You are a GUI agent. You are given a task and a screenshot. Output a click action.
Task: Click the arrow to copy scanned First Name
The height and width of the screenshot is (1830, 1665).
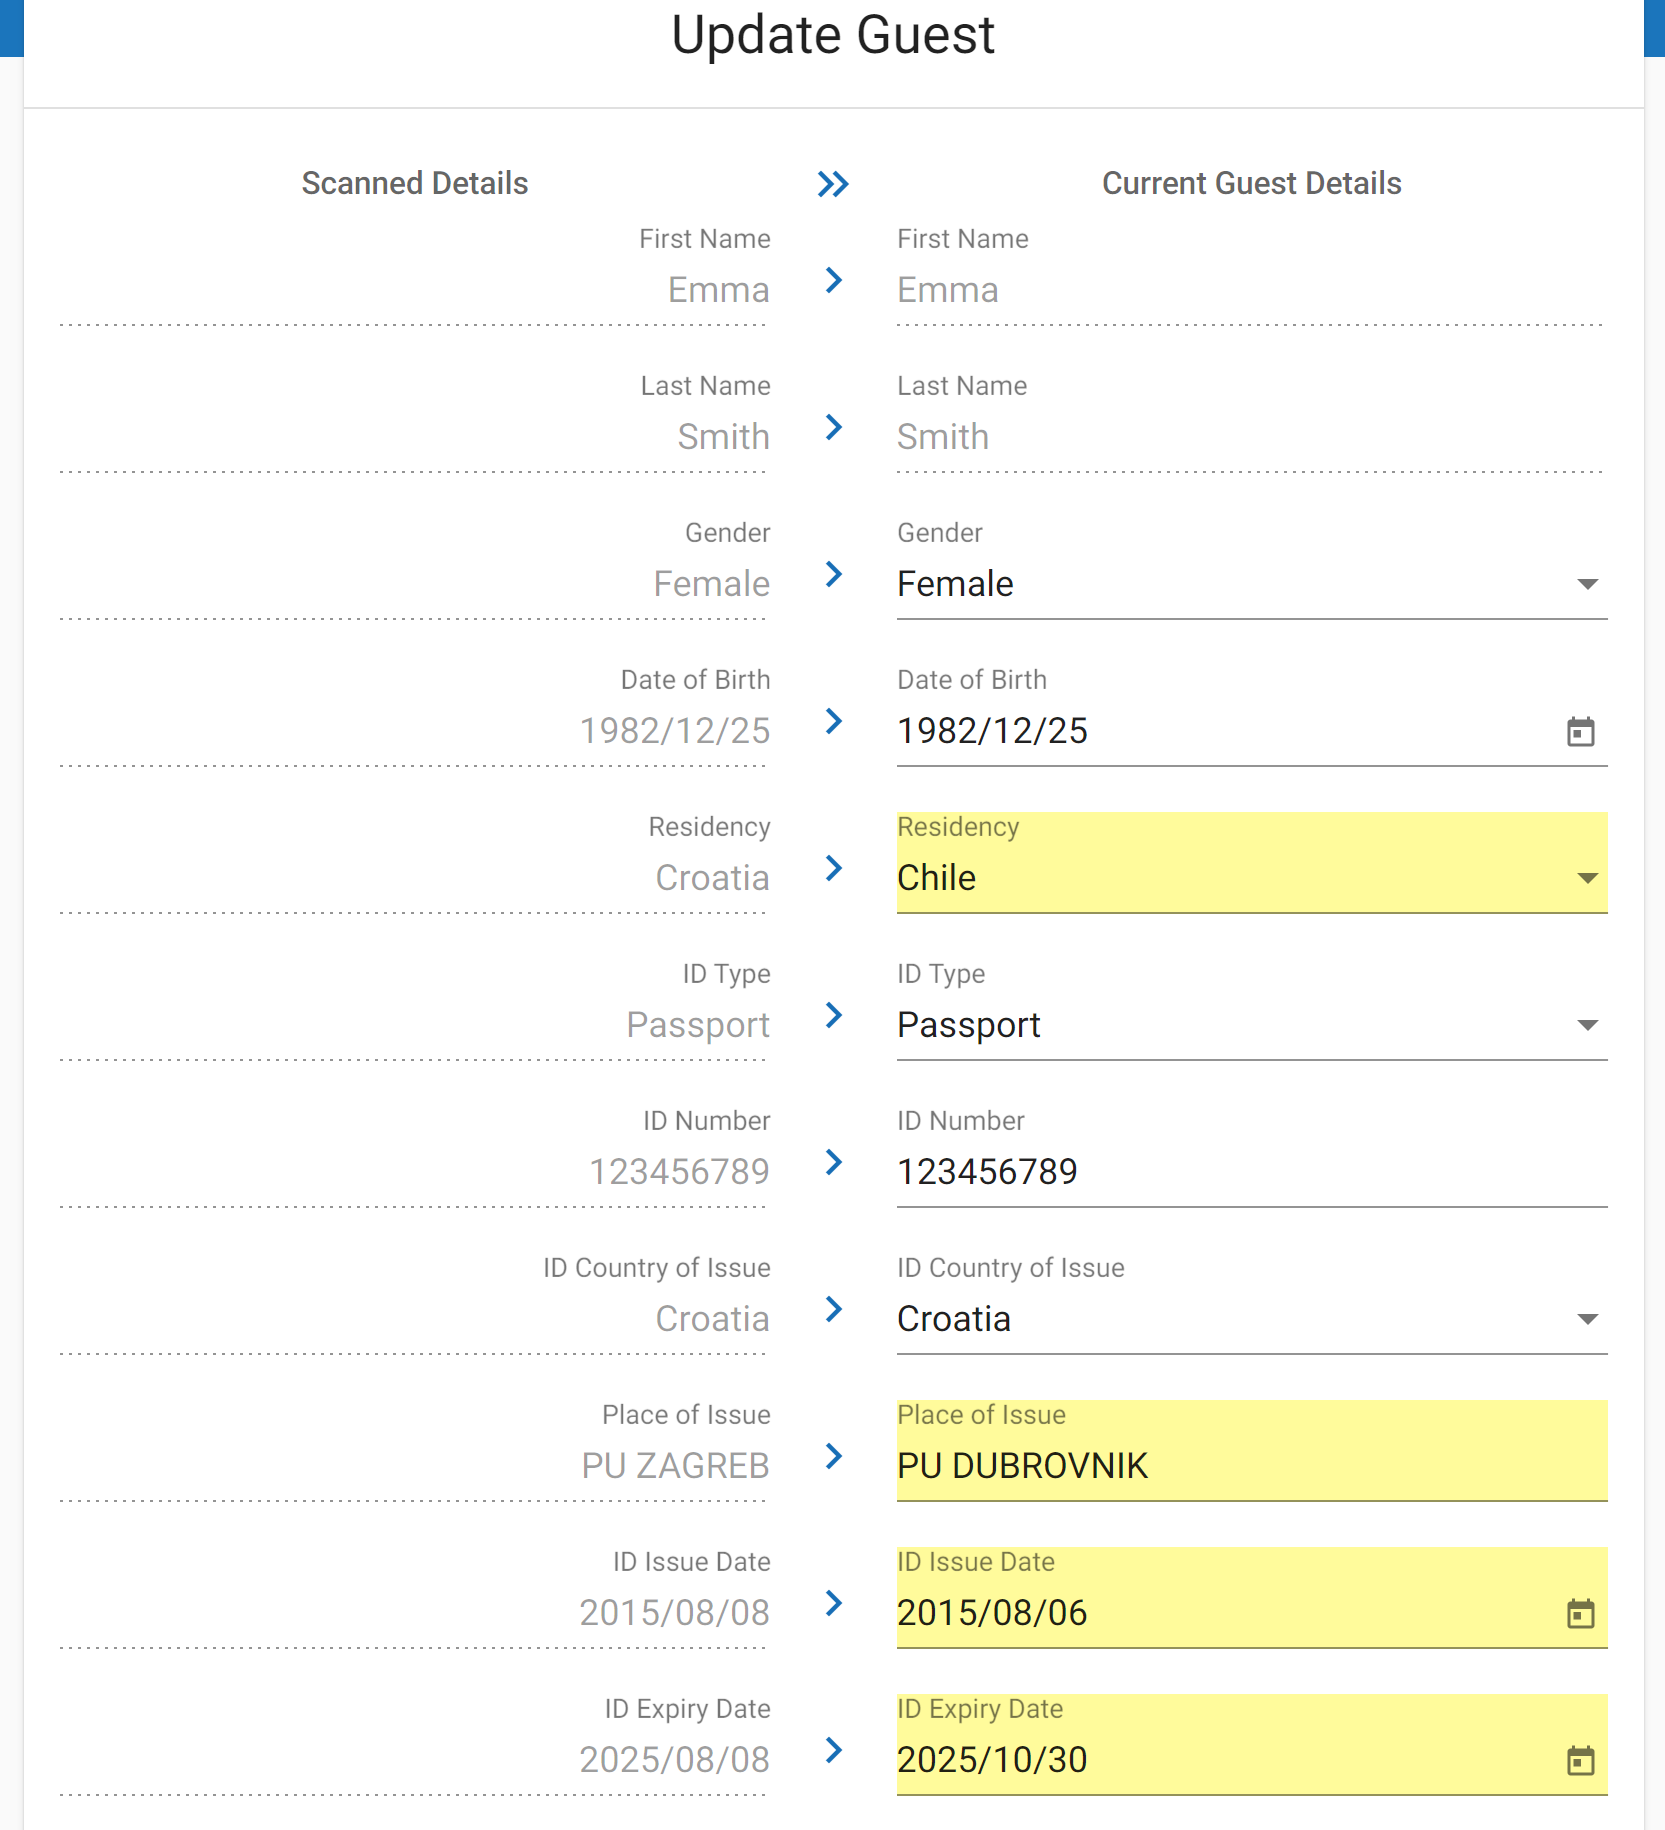(x=833, y=283)
